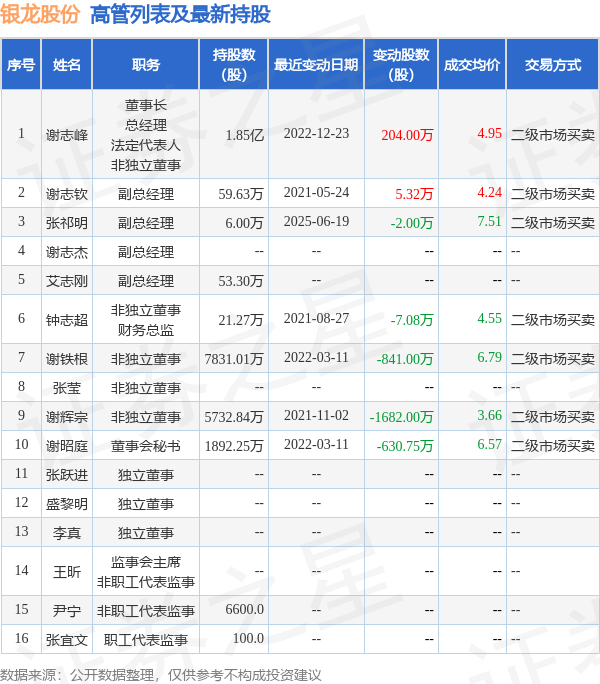The image size is (600, 684).
Task: Select the 姓名 column header
Action: pyautogui.click(x=67, y=65)
